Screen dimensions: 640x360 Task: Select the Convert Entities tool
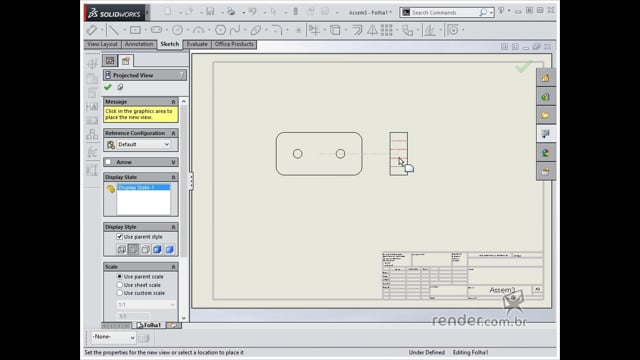335,30
